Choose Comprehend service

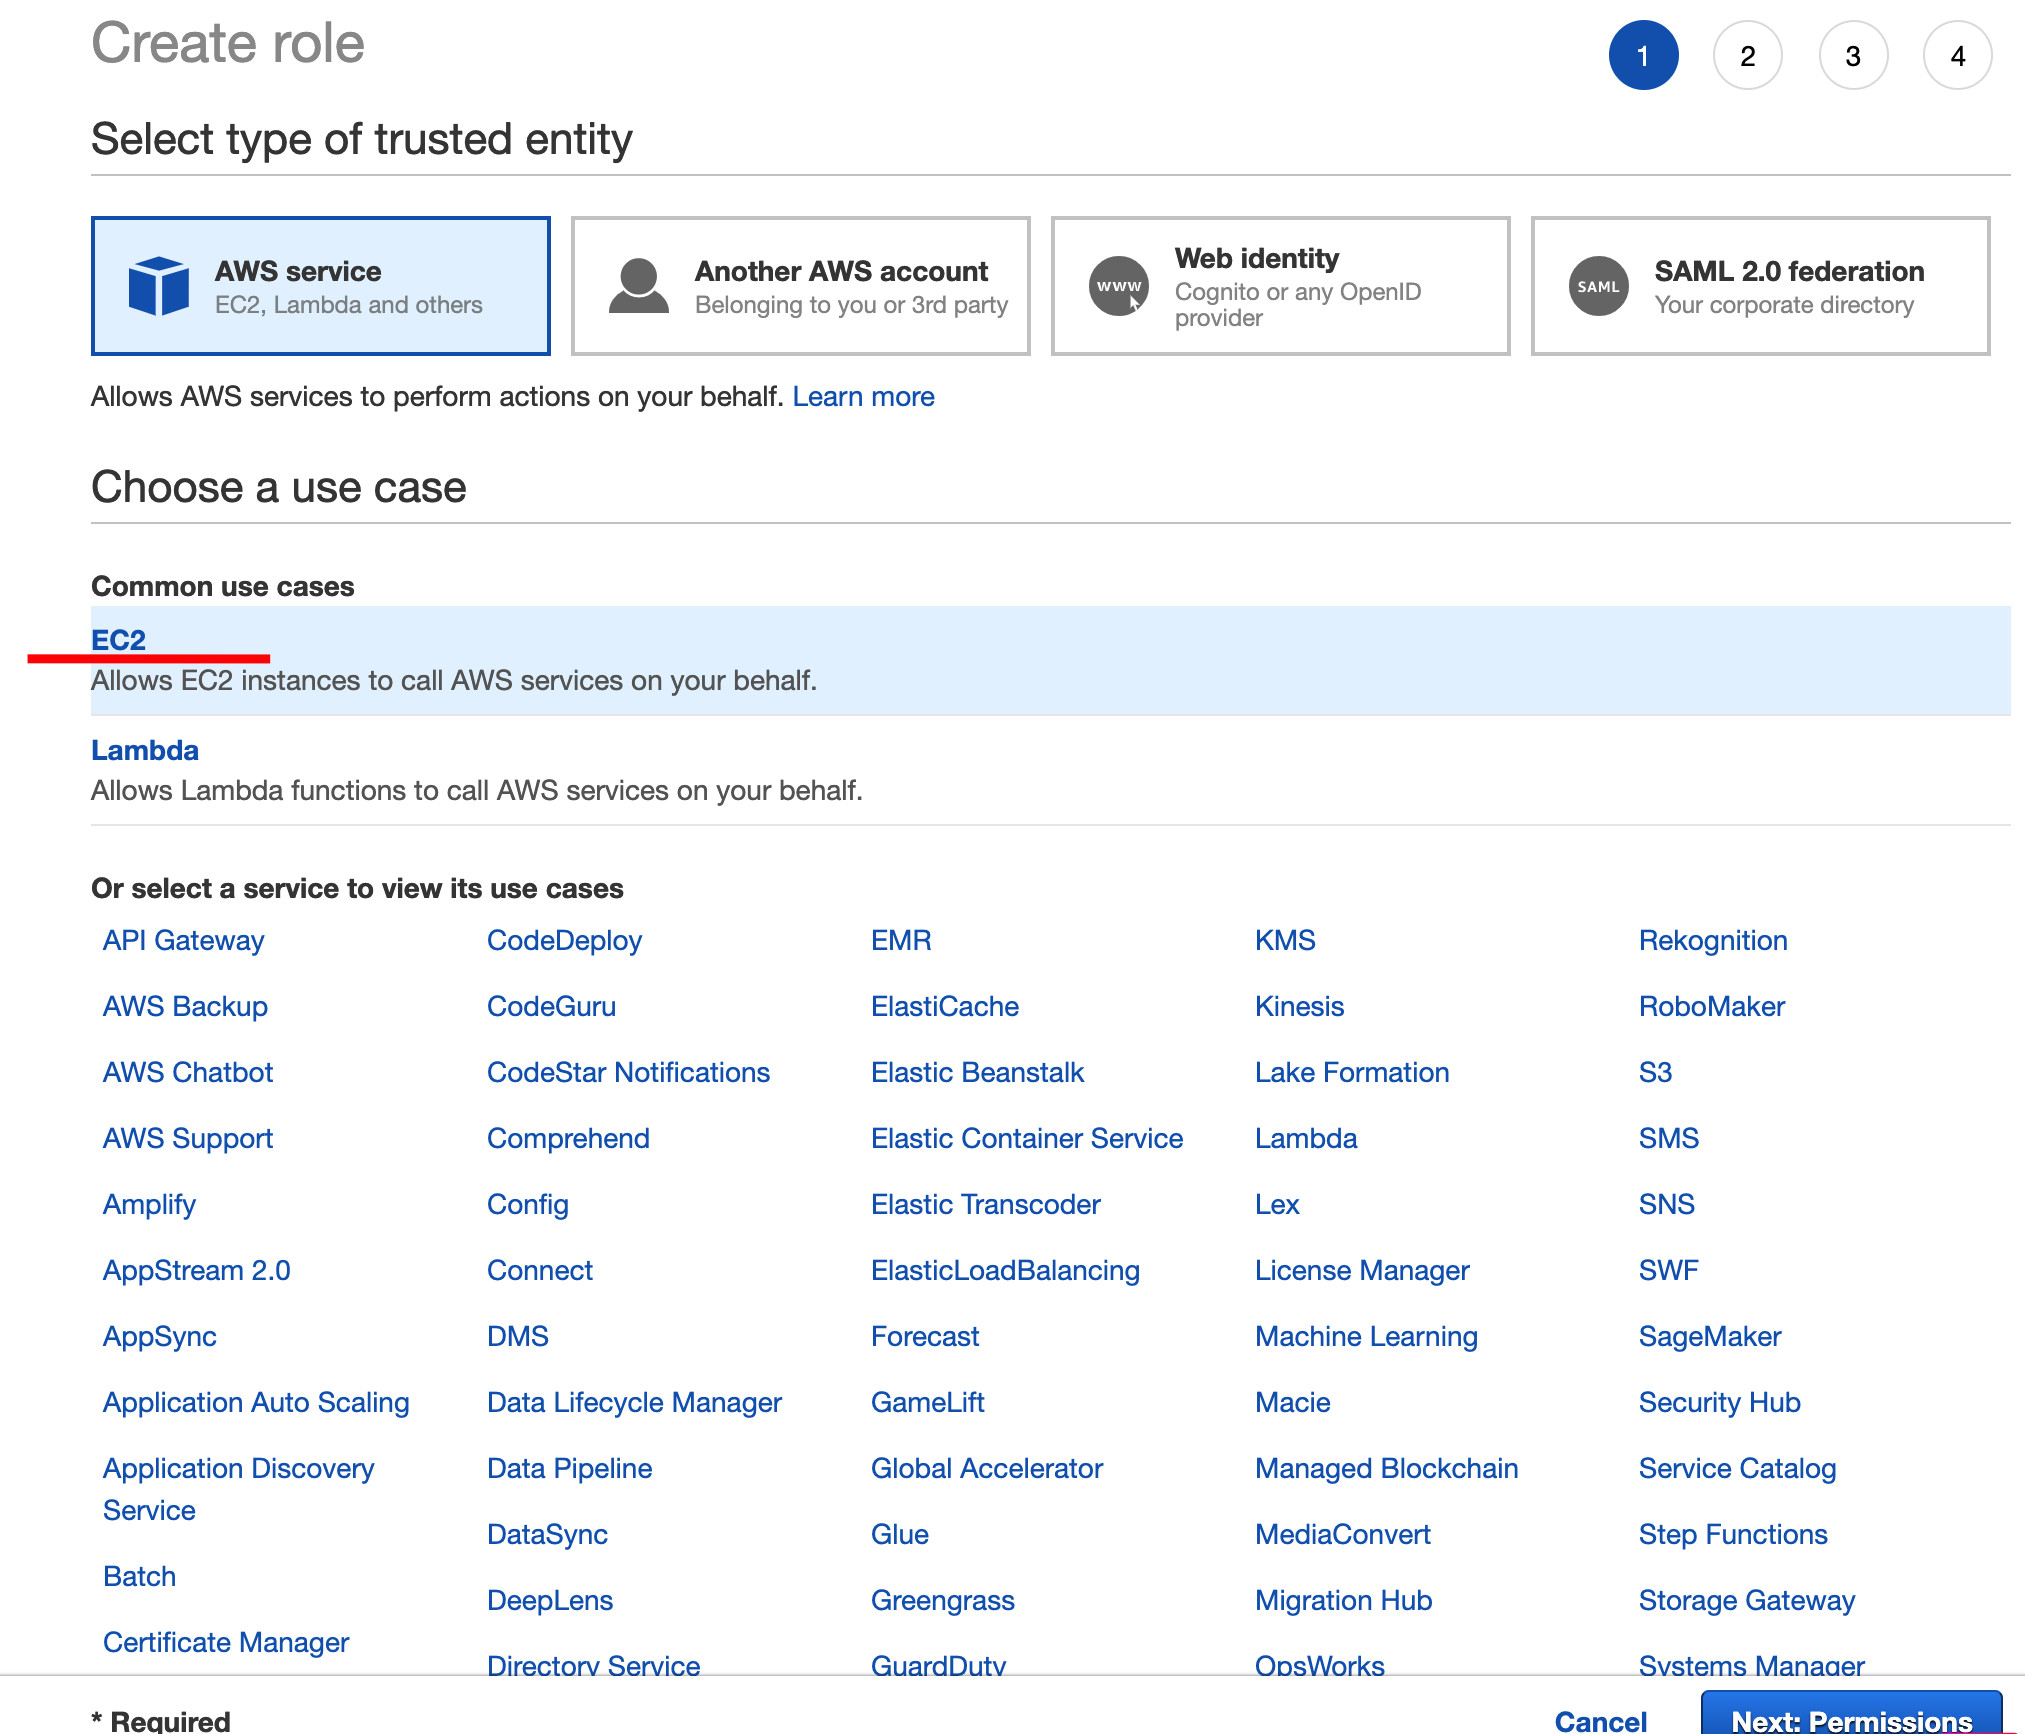(568, 1139)
